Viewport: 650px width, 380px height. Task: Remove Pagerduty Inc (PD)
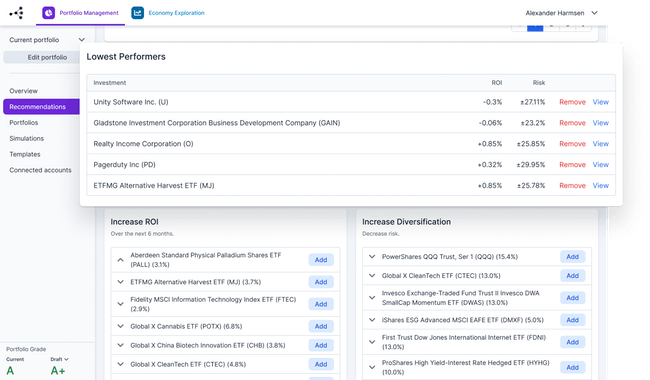click(x=572, y=165)
